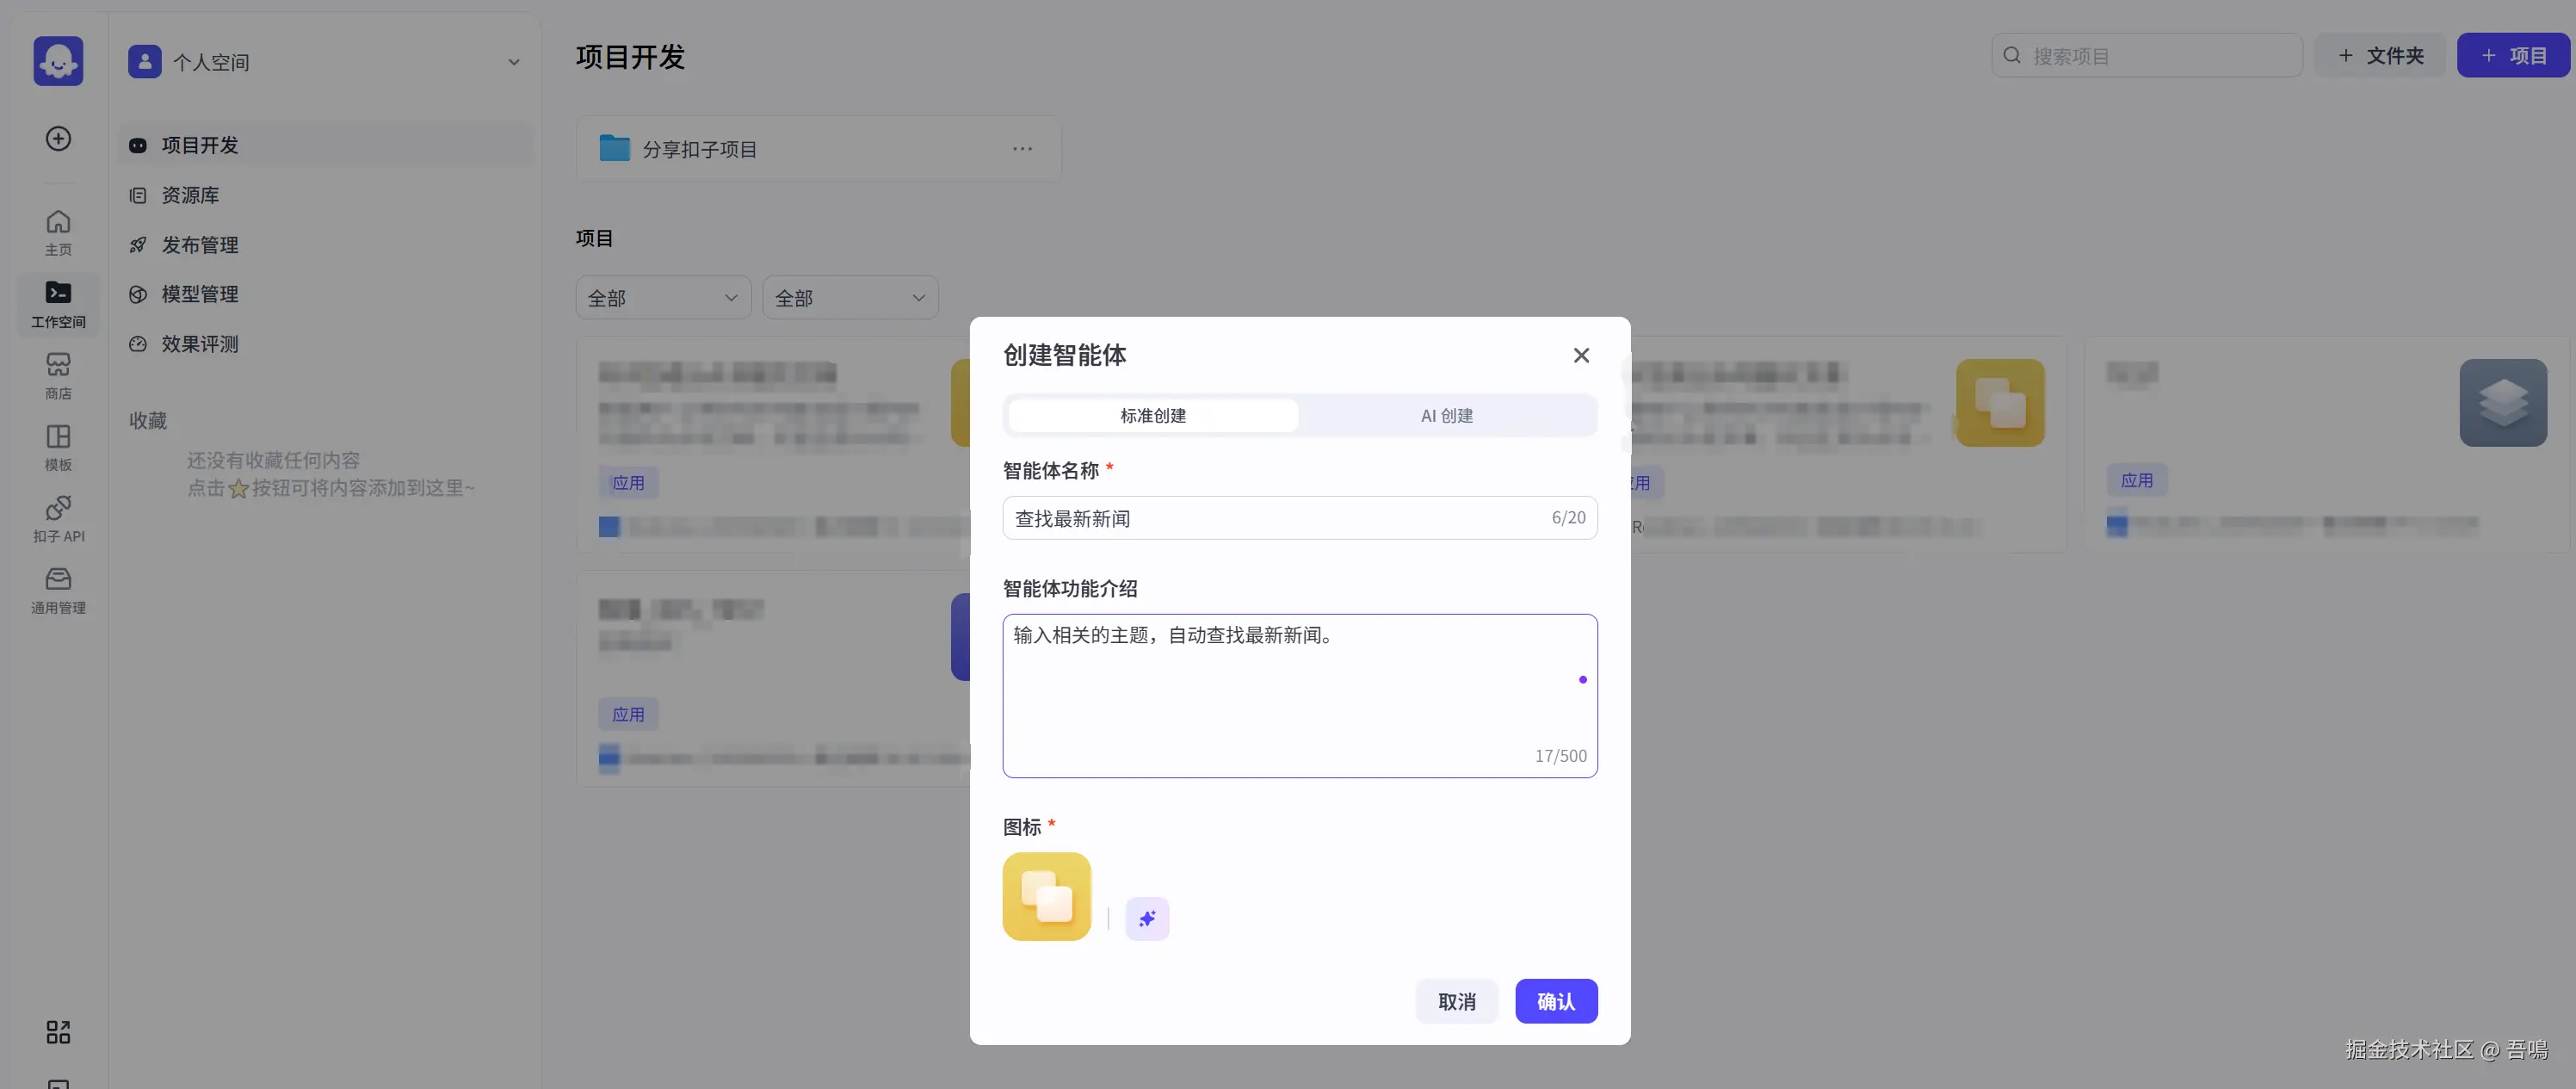Open the Home icon in left sidebar

(x=58, y=231)
